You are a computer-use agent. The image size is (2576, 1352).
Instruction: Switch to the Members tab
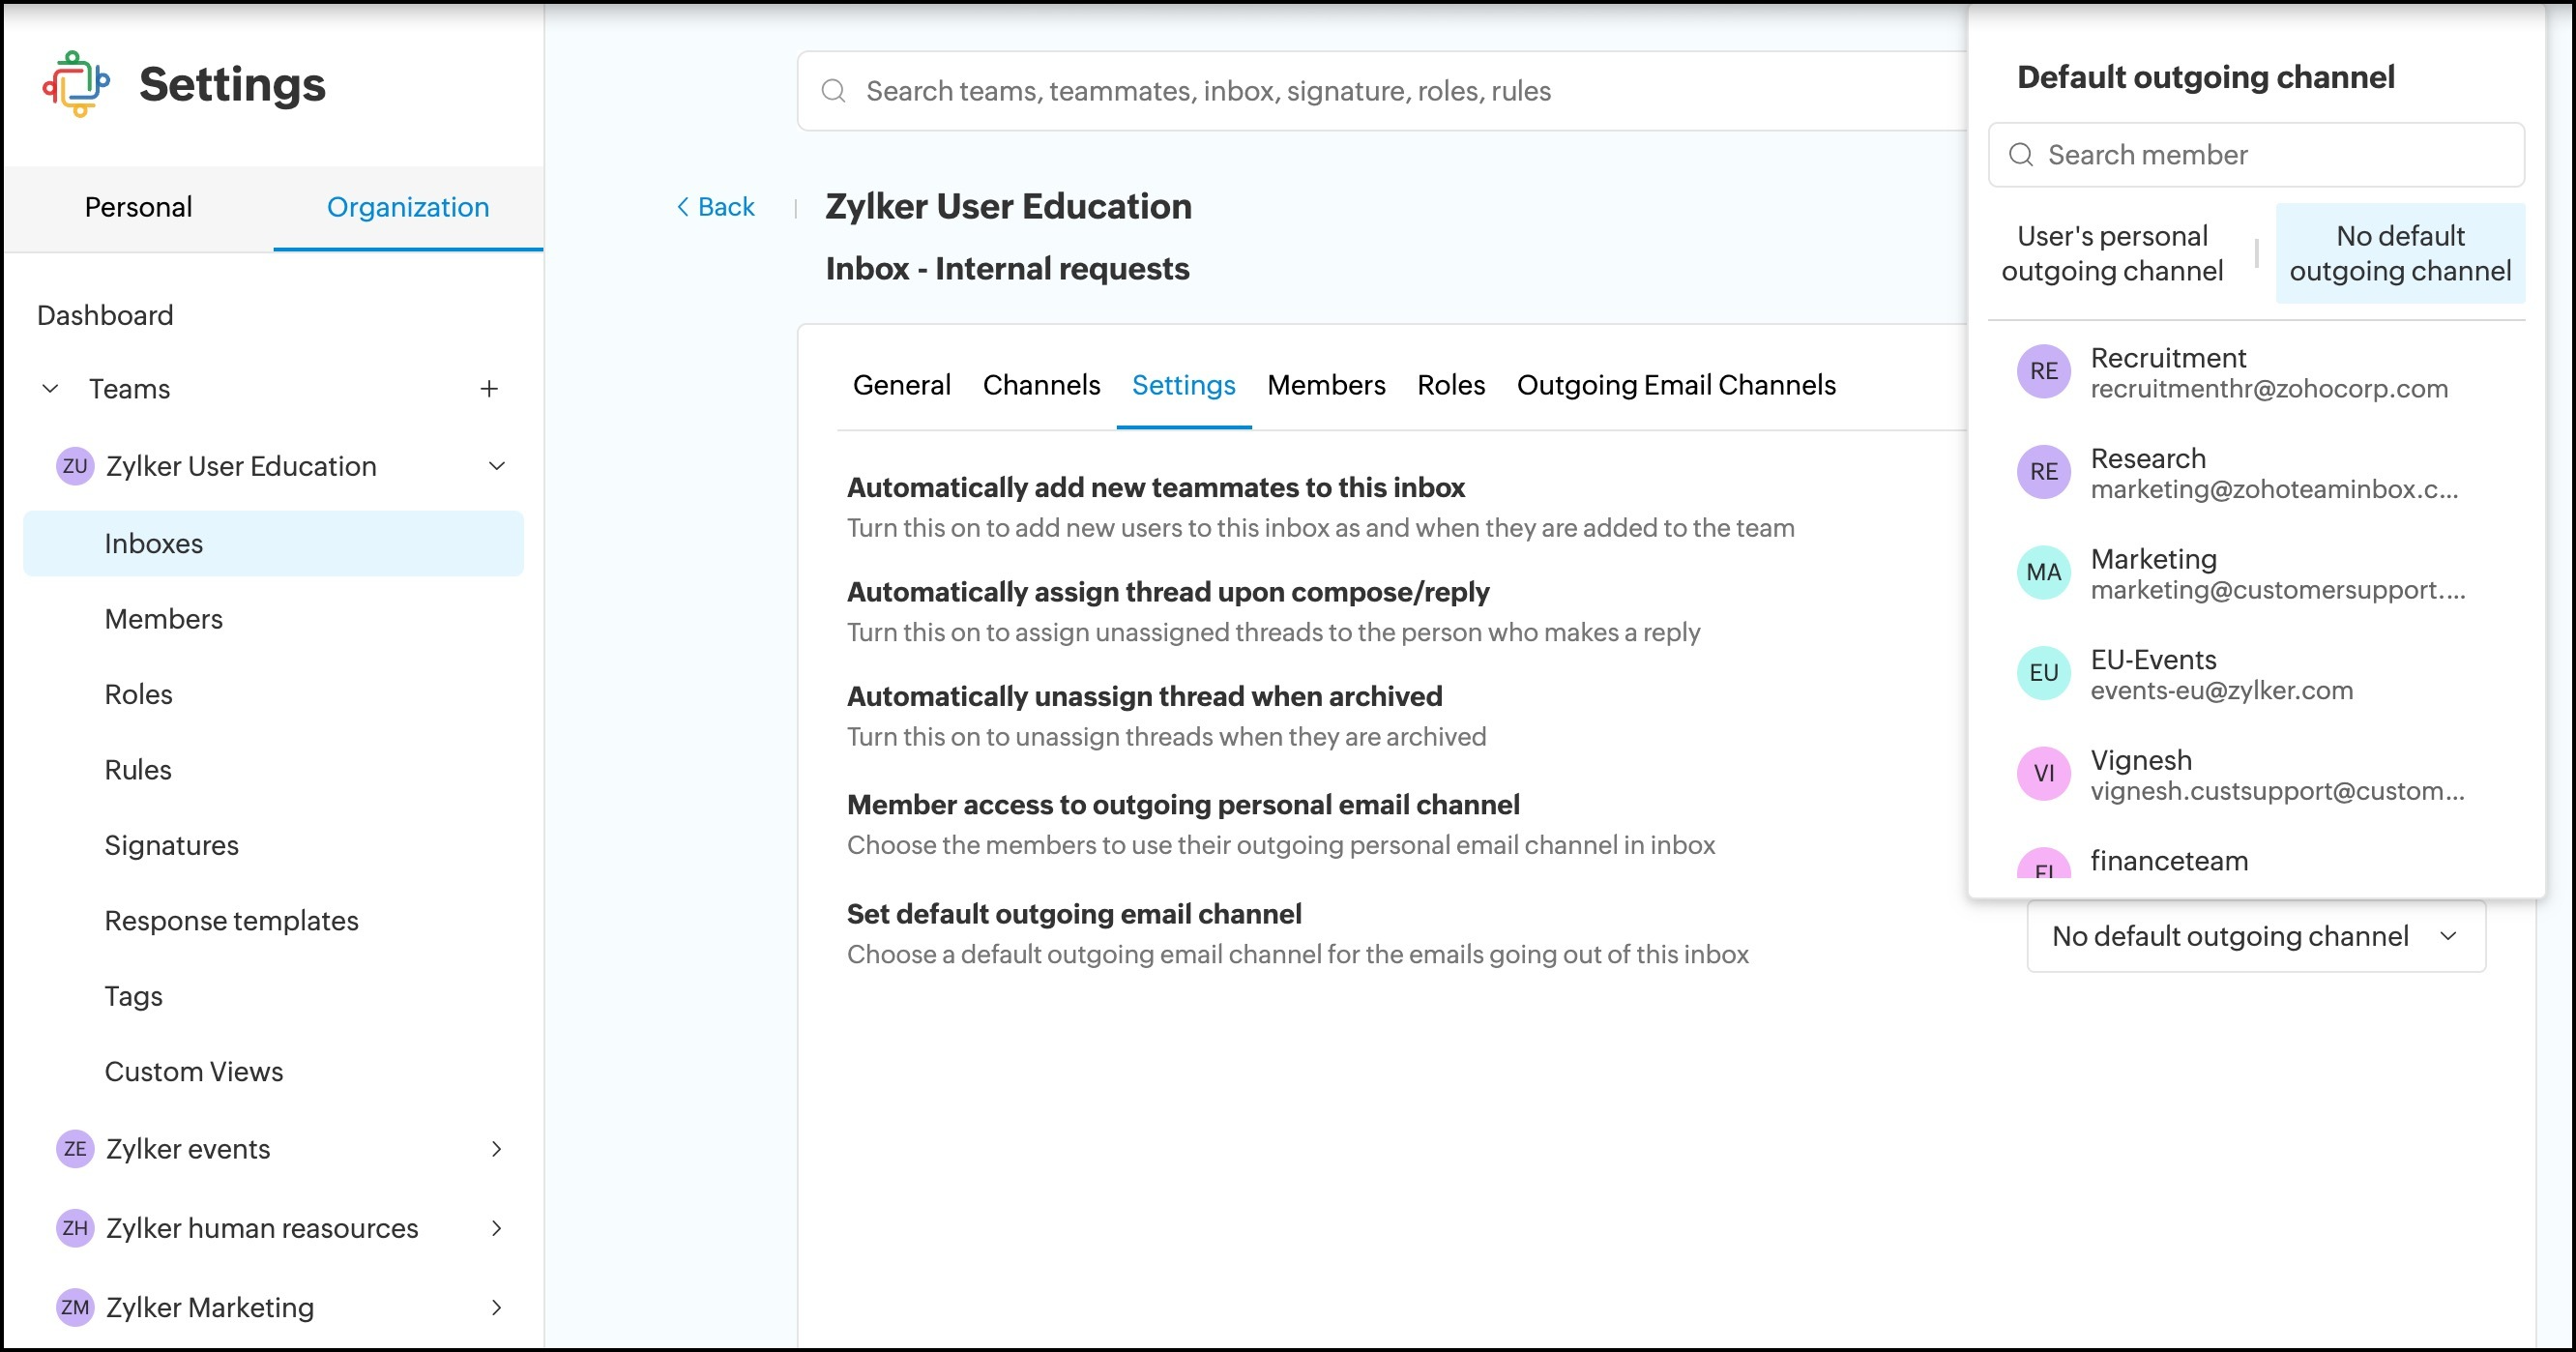(x=1325, y=385)
